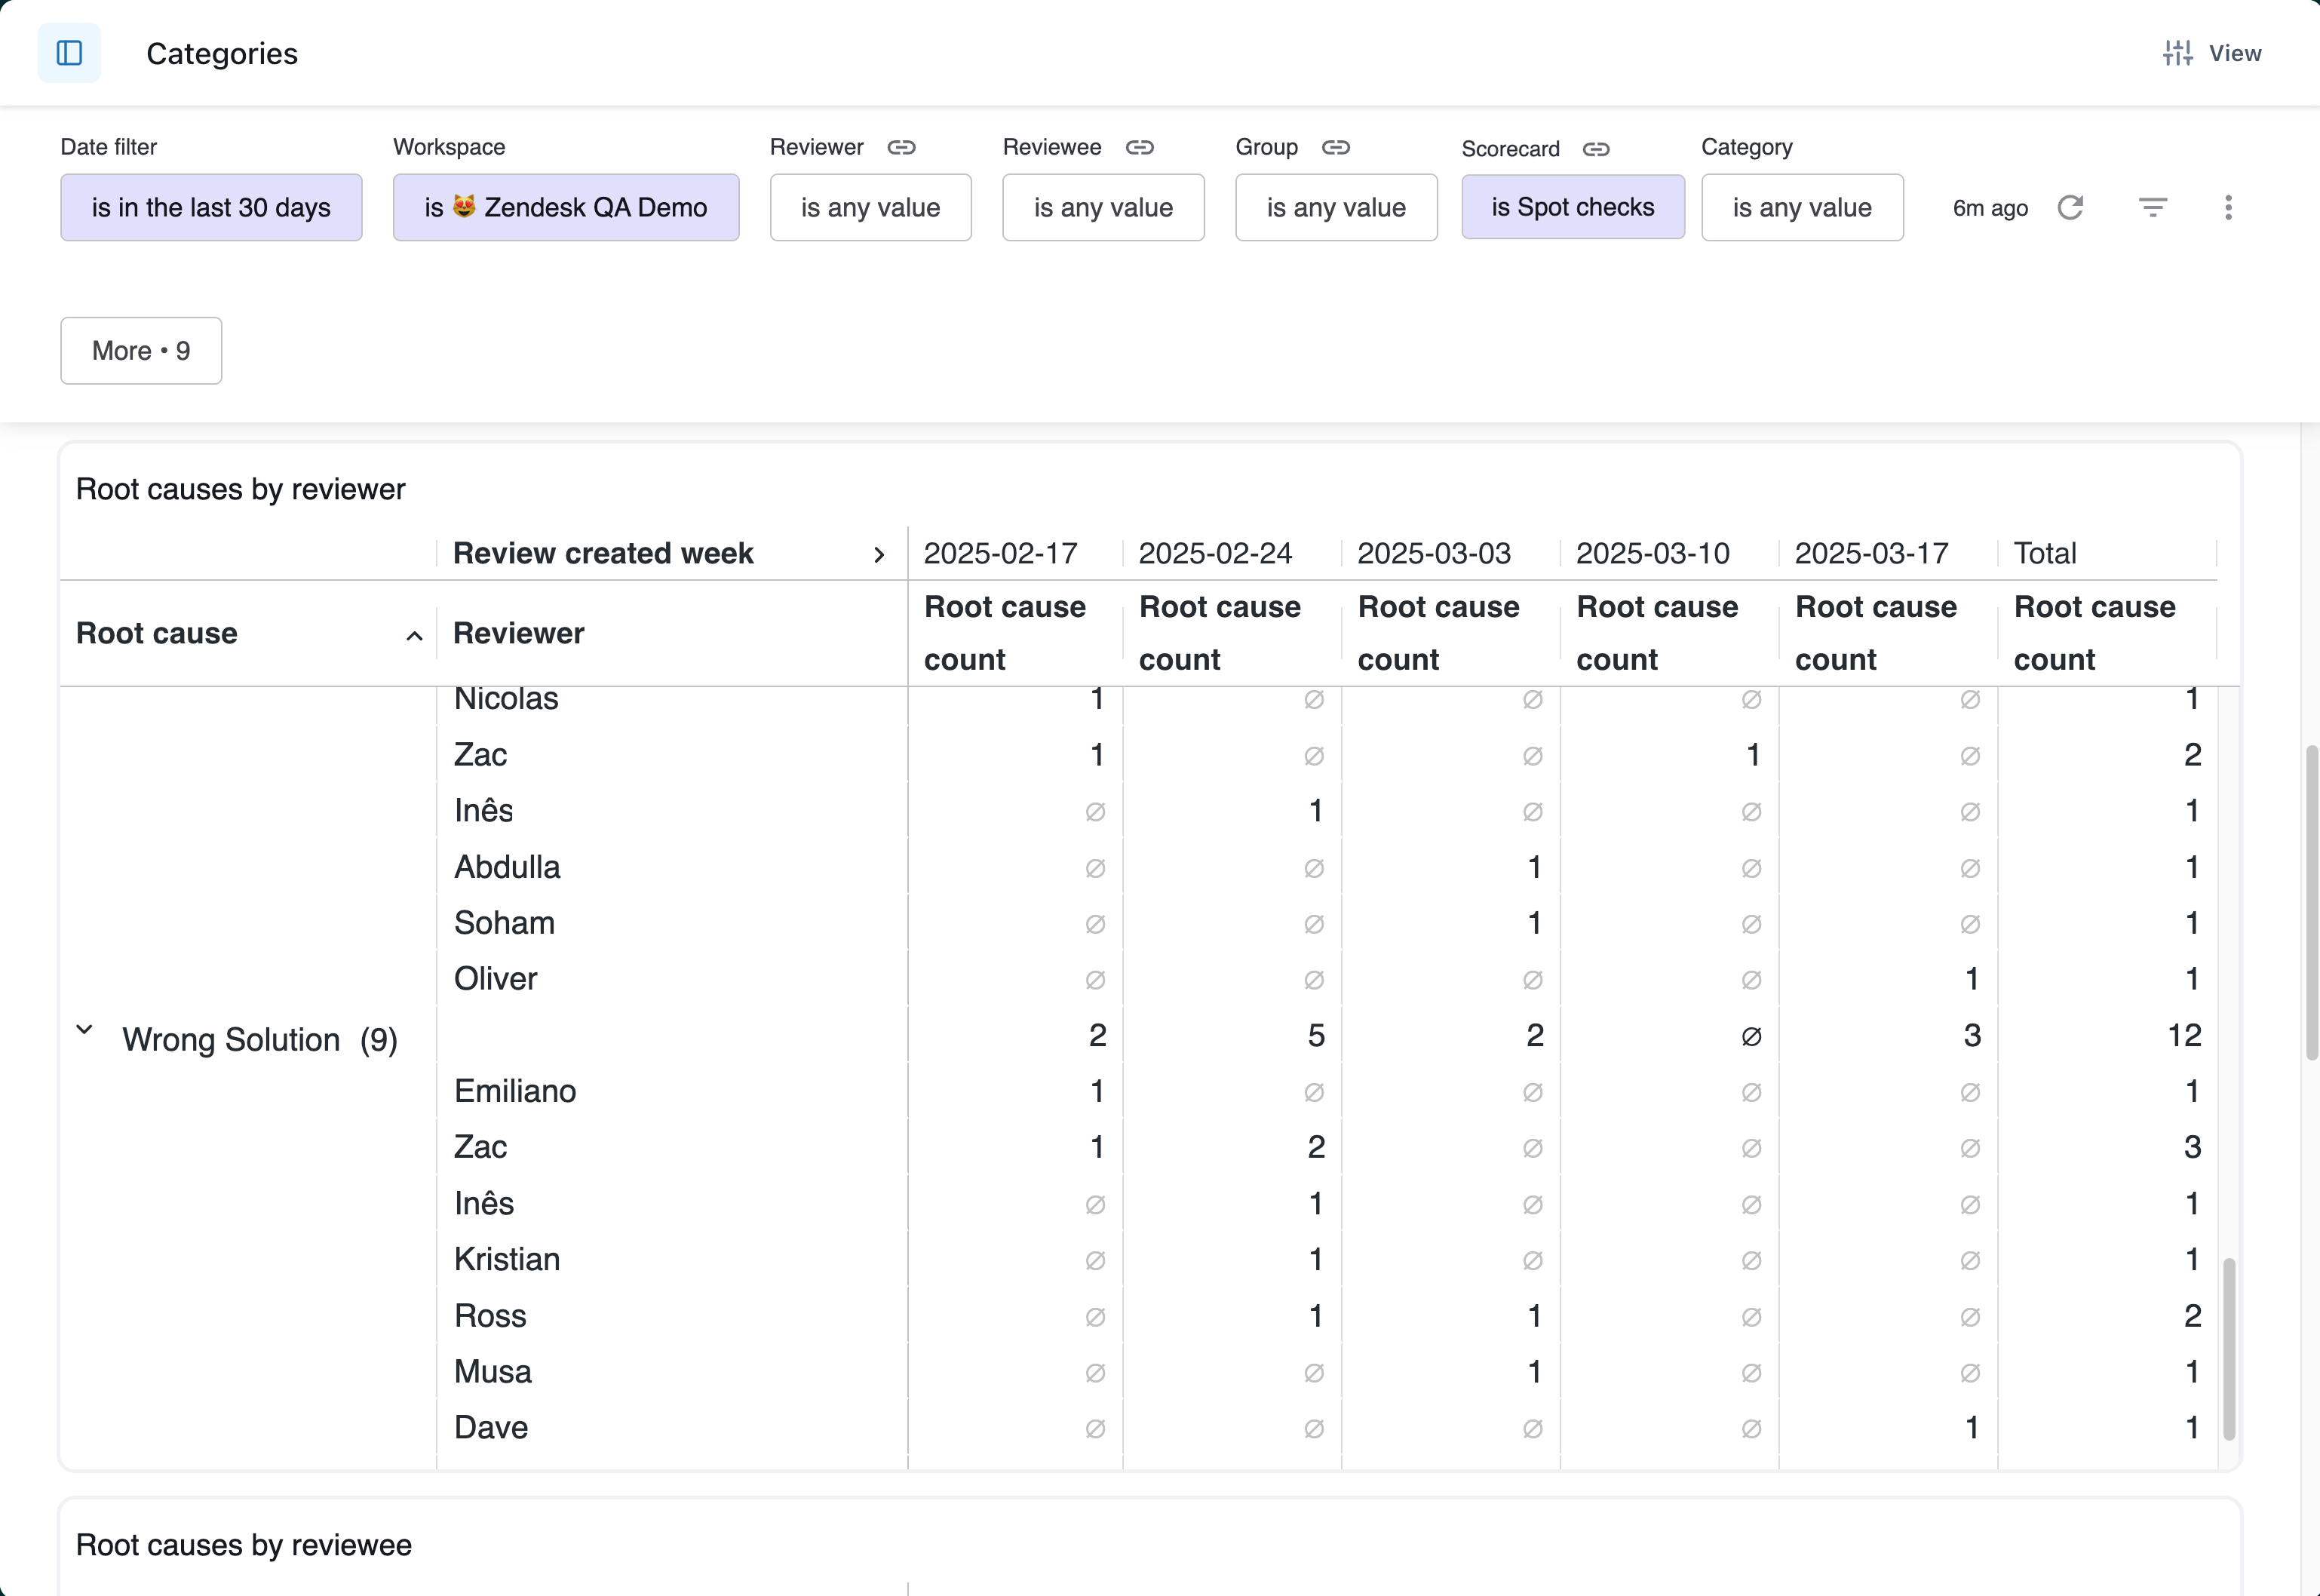This screenshot has width=2320, height=1596.
Task: Open the three-dot dashboard actions menu
Action: (x=2227, y=207)
